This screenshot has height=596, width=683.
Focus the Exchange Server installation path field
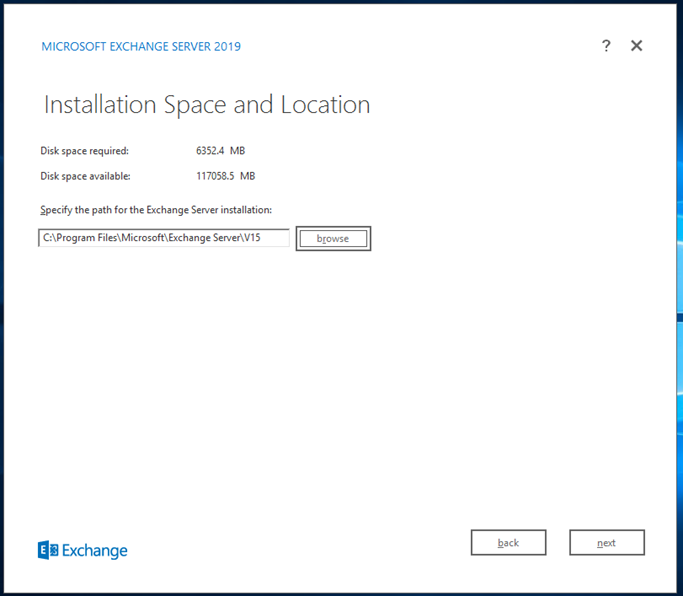pos(164,238)
